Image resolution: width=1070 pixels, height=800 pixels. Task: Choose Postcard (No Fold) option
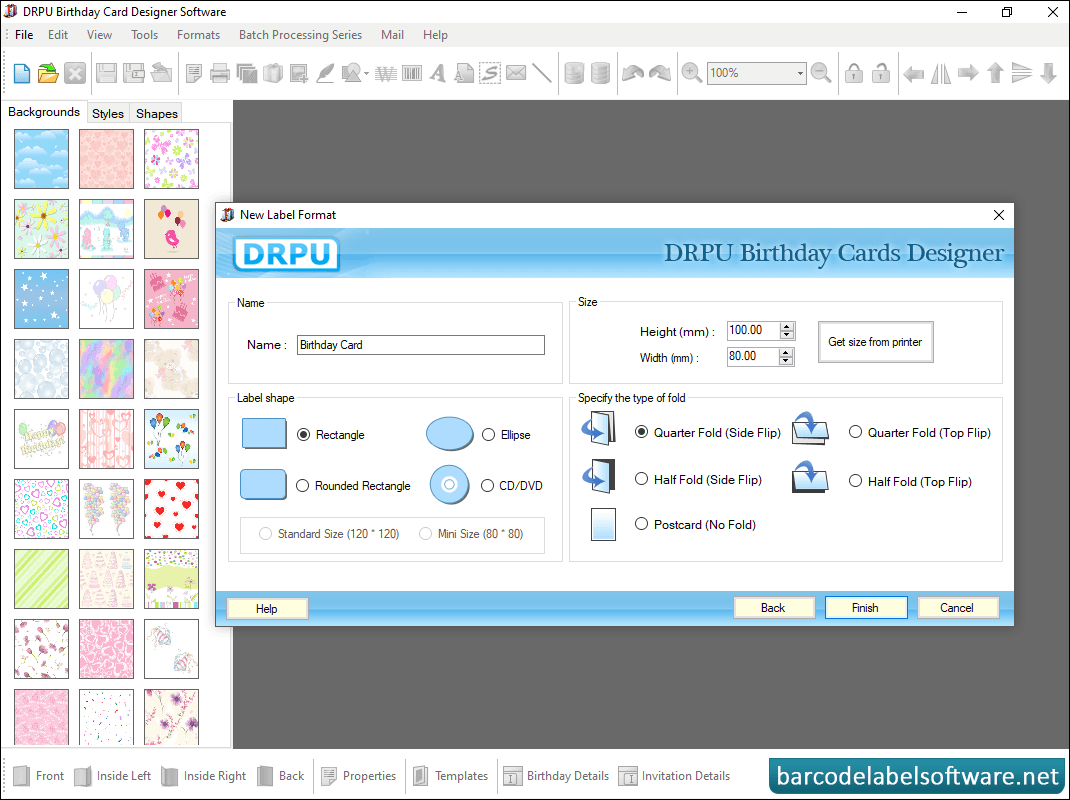(x=641, y=524)
